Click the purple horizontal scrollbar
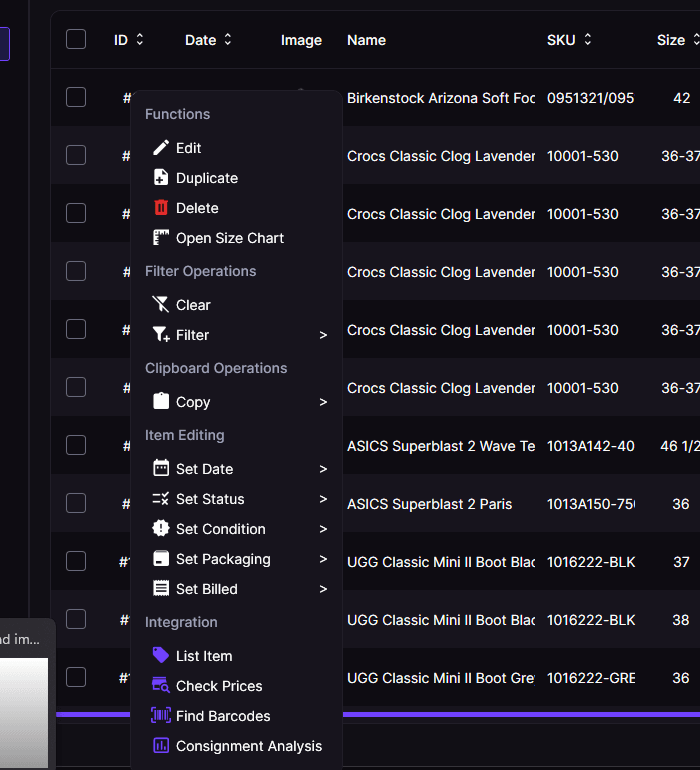Screen dimensions: 700x770 378,715
